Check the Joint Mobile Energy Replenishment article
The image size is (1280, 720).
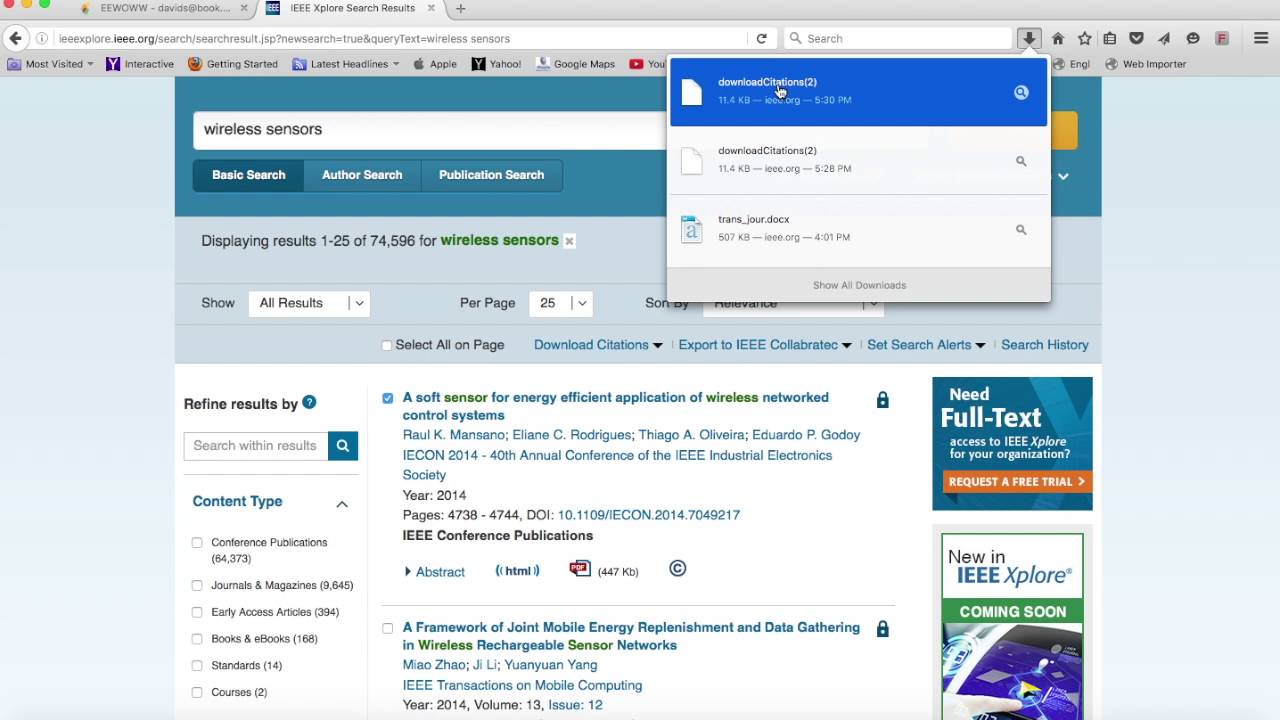coord(388,629)
